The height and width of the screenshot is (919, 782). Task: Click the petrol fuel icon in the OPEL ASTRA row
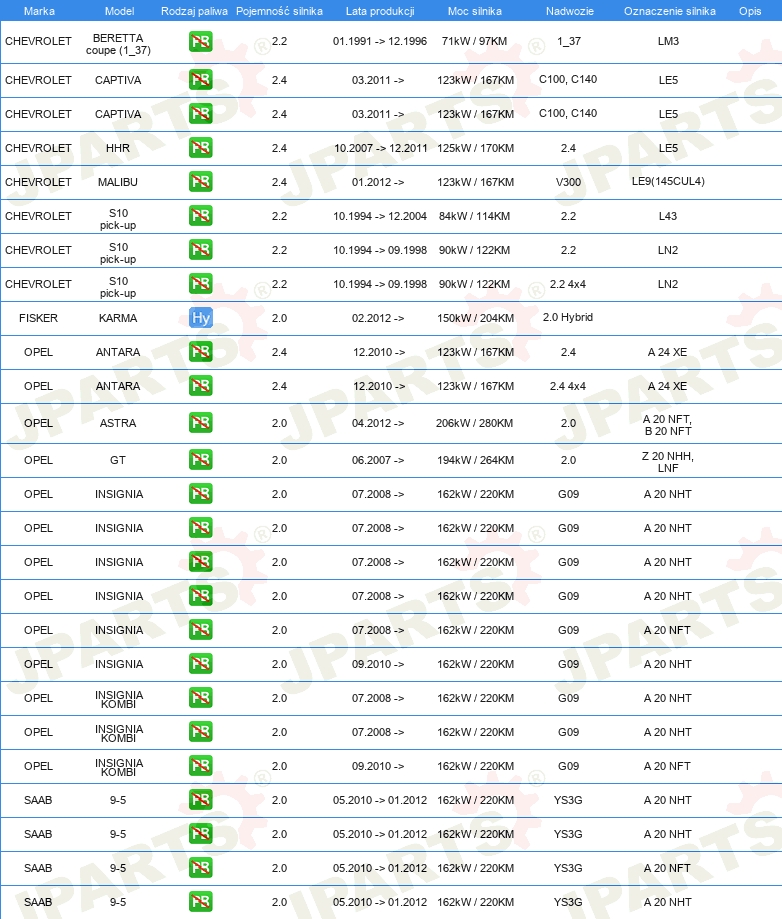(x=200, y=423)
